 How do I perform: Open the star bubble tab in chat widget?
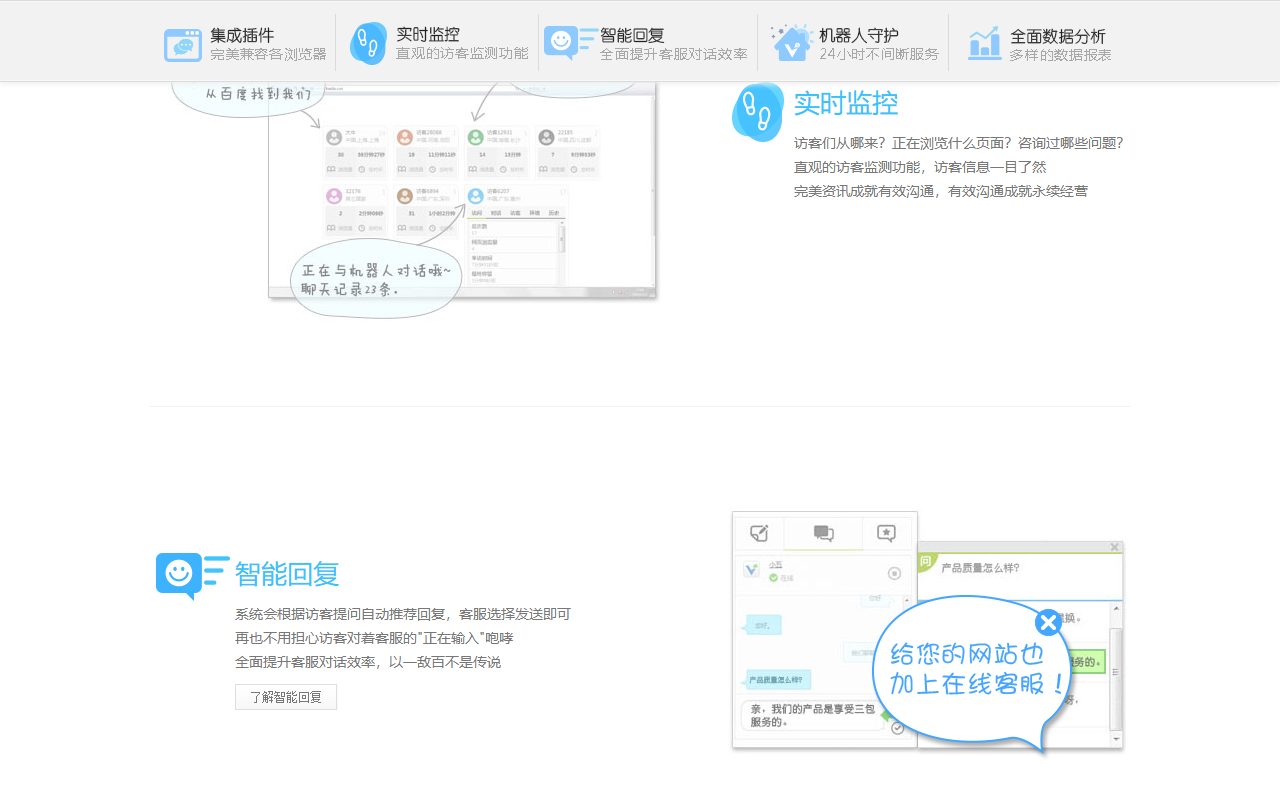point(887,533)
